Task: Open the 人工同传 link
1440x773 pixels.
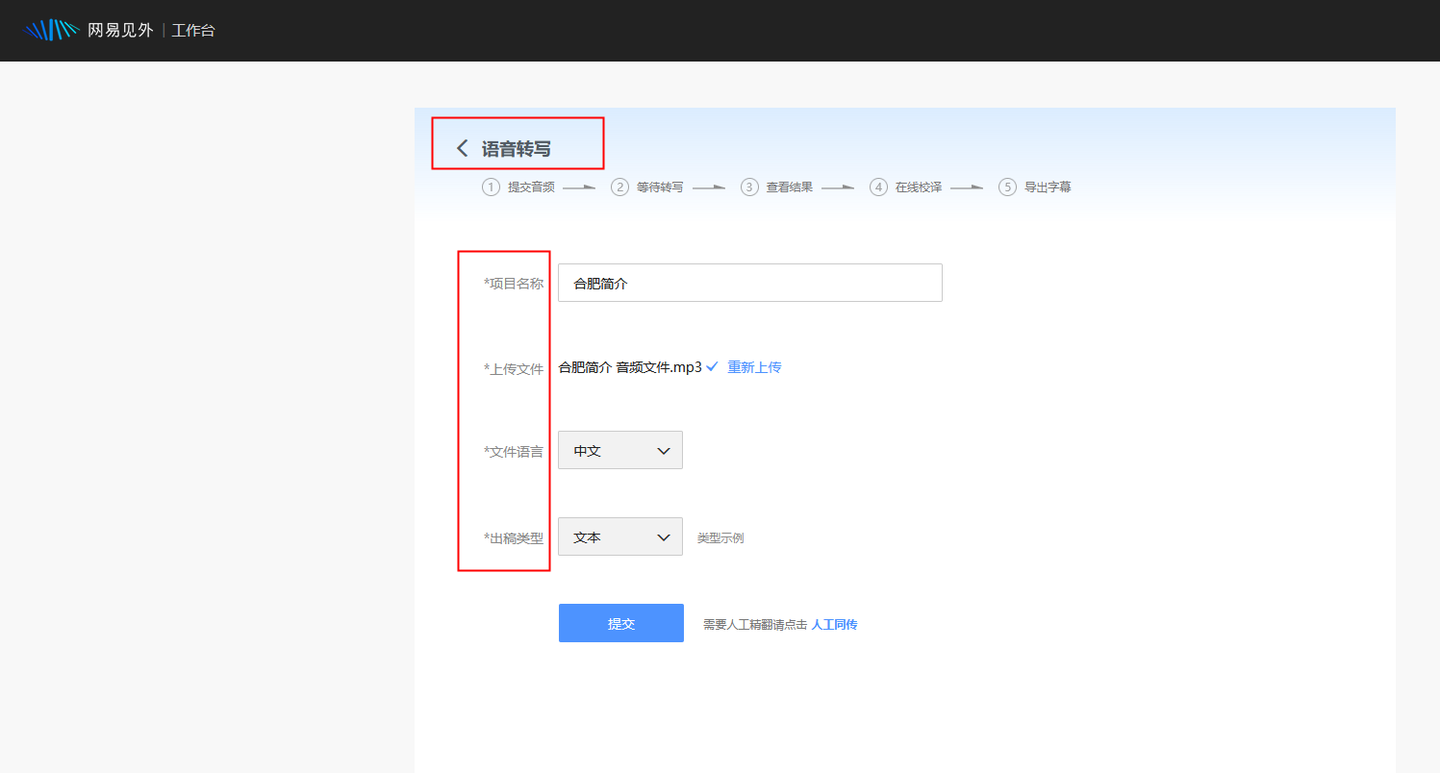Action: pos(834,624)
